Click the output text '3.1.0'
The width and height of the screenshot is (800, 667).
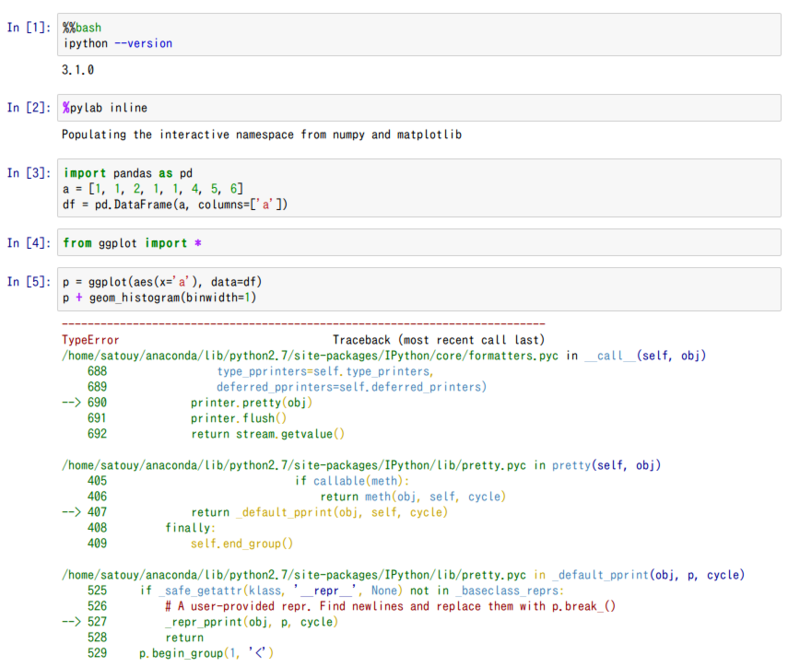[x=78, y=70]
